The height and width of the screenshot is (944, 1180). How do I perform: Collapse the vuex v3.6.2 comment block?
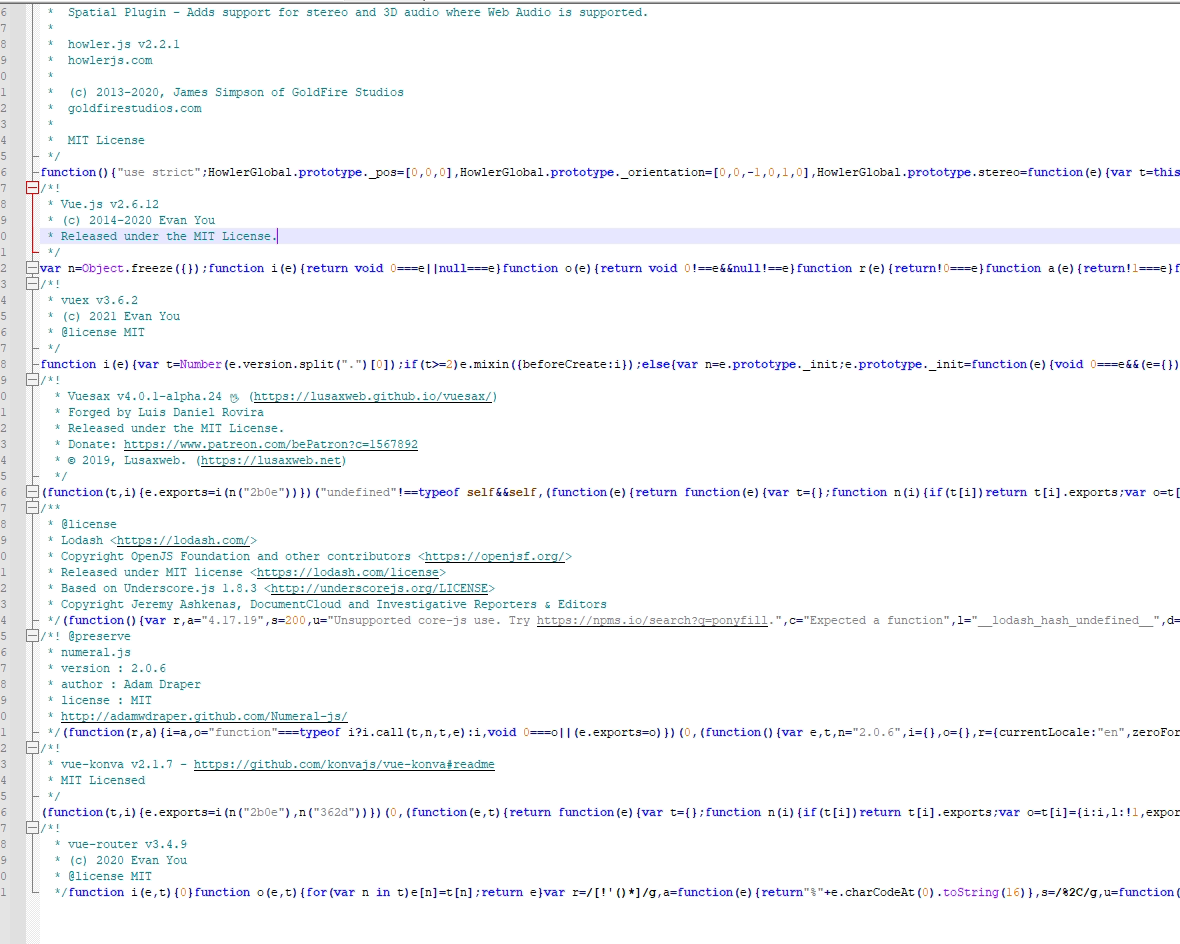(32, 284)
